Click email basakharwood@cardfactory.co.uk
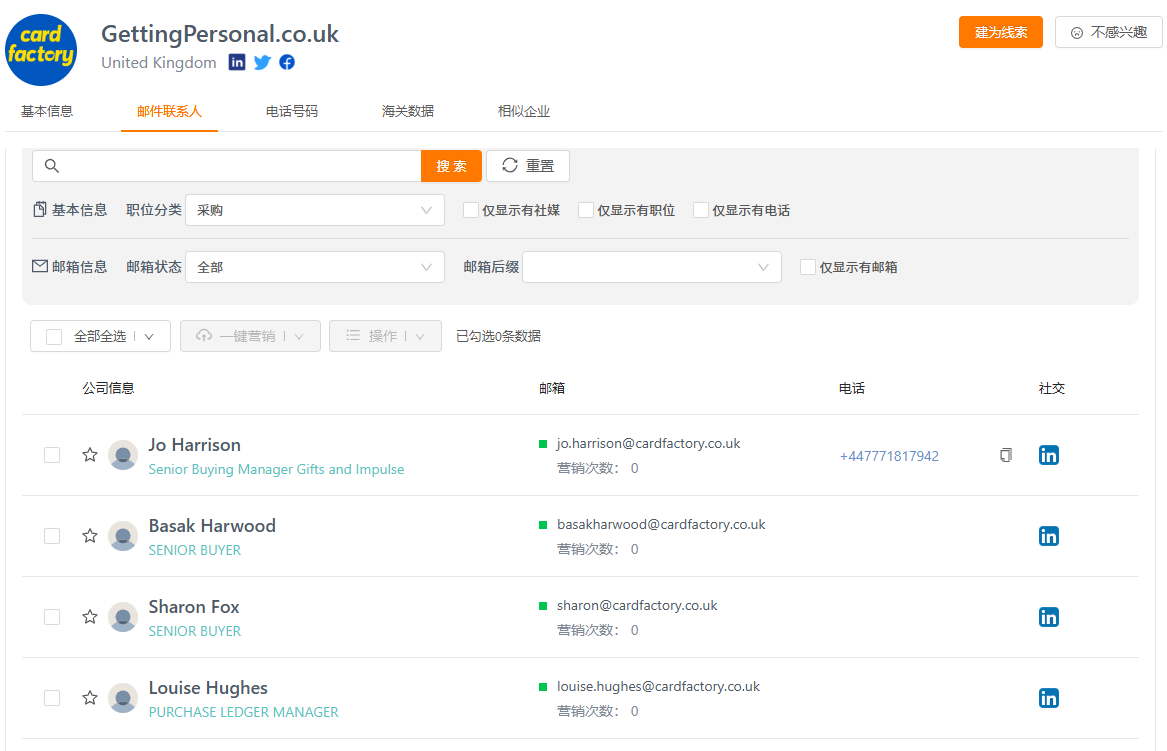The width and height of the screenshot is (1167, 751). (661, 525)
